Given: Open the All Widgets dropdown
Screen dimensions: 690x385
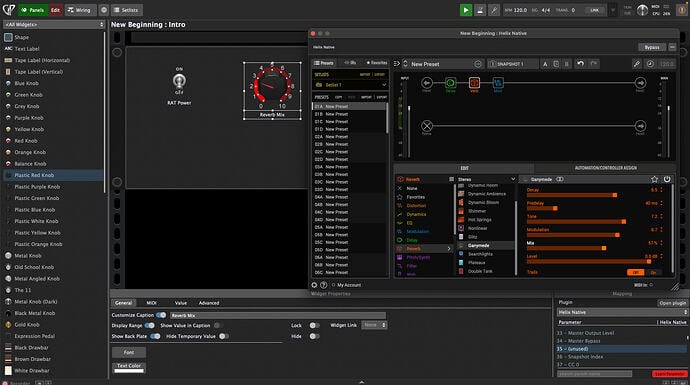Looking at the screenshot, I should point(54,25).
